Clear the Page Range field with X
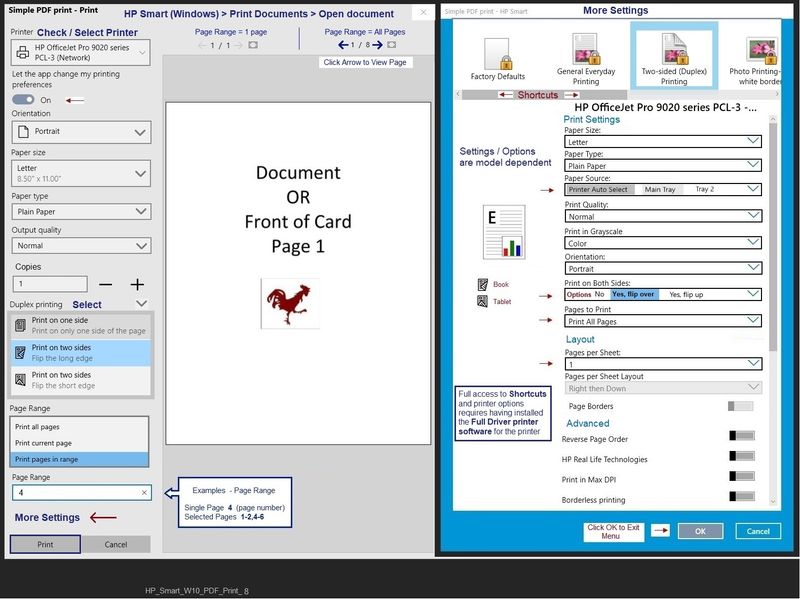The image size is (800, 599). click(x=144, y=492)
